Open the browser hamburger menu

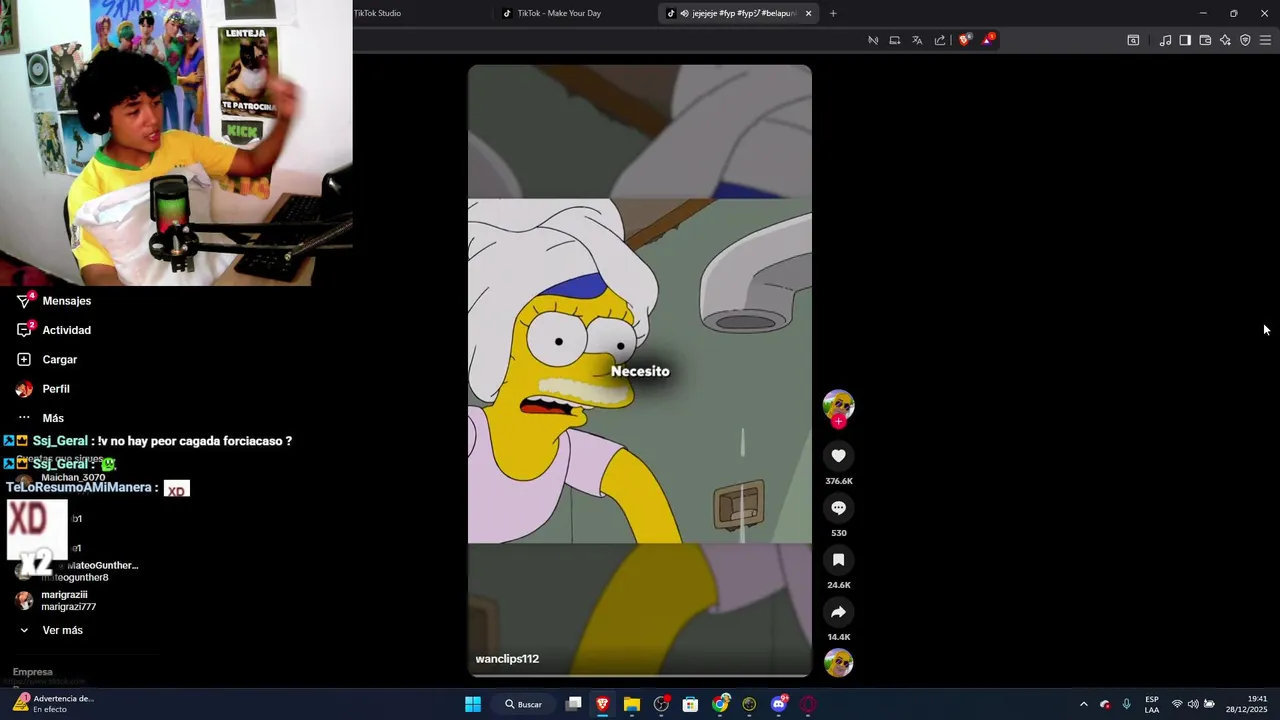(1265, 40)
